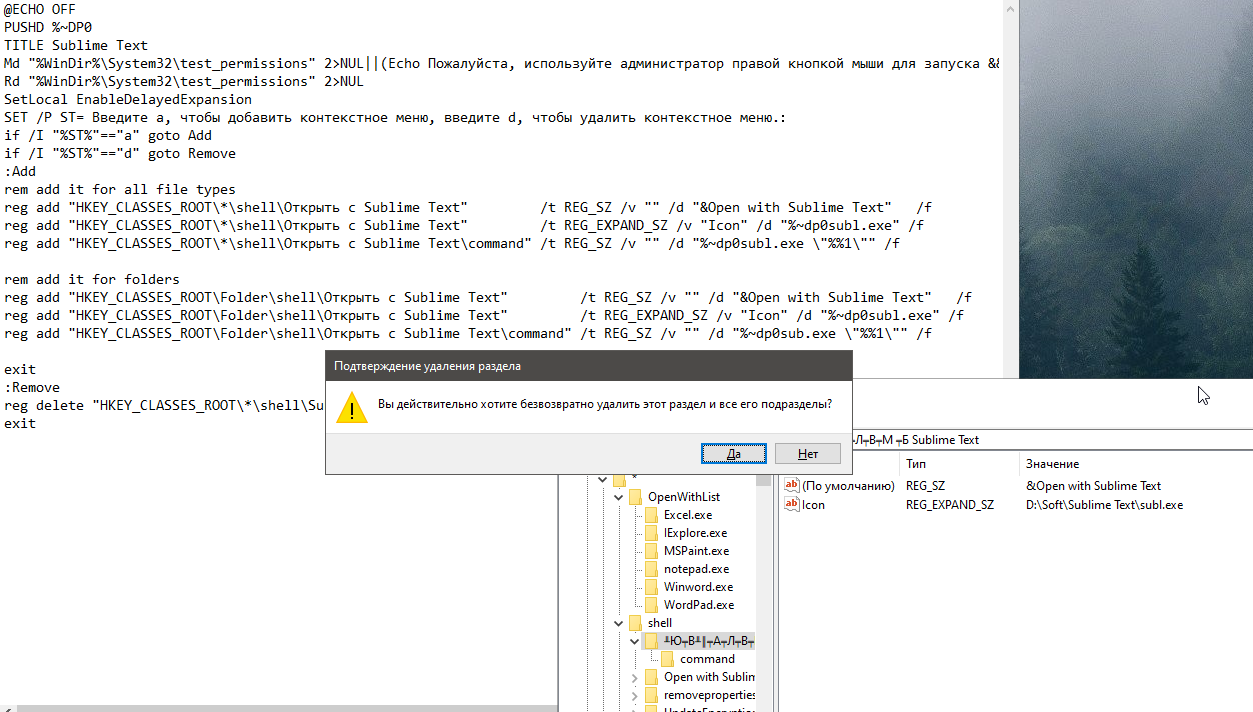Select the Open with Sublime key
Image resolution: width=1253 pixels, height=712 pixels.
pyautogui.click(x=709, y=677)
